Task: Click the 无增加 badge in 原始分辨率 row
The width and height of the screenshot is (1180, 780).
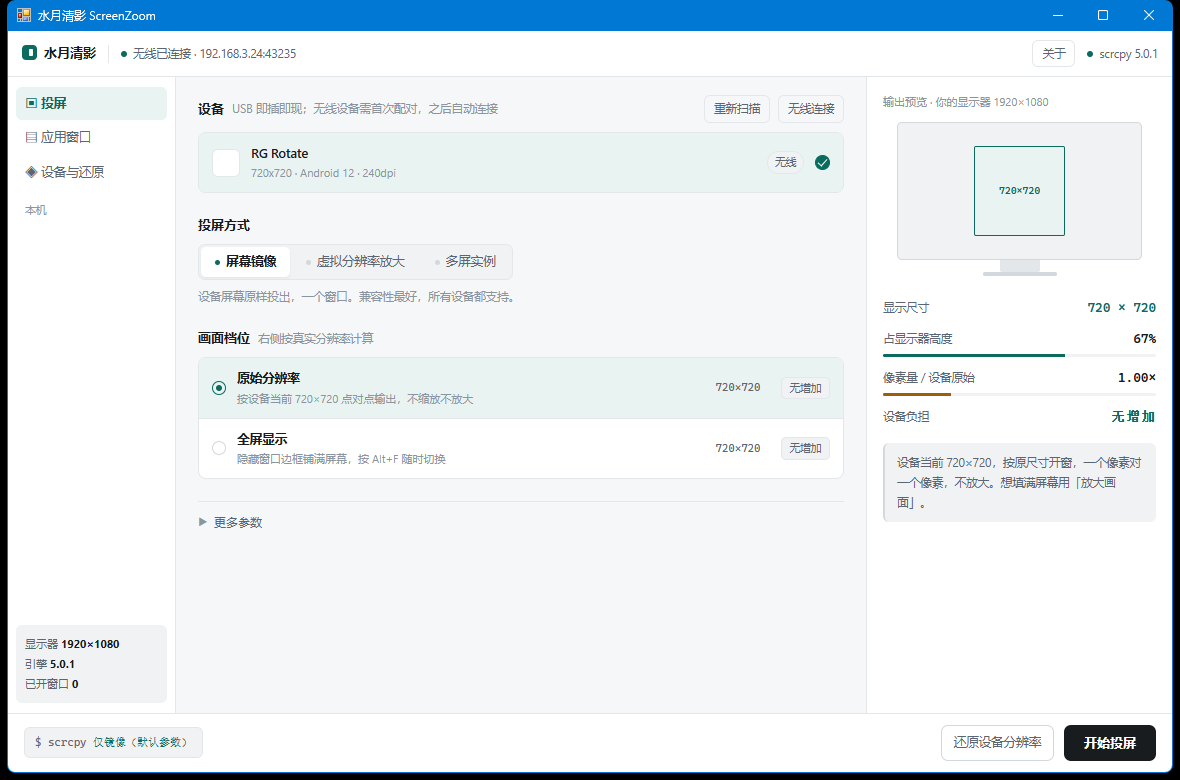Action: click(805, 388)
